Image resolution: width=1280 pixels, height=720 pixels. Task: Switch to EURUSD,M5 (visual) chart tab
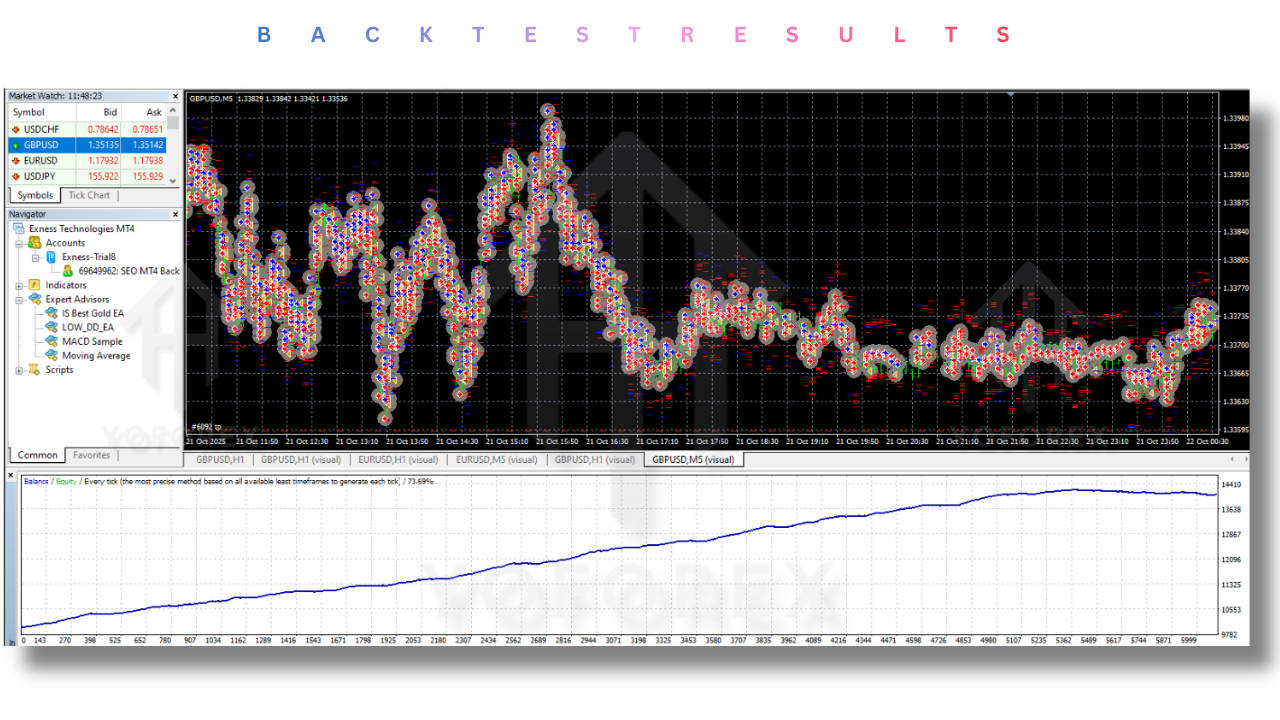(x=496, y=460)
